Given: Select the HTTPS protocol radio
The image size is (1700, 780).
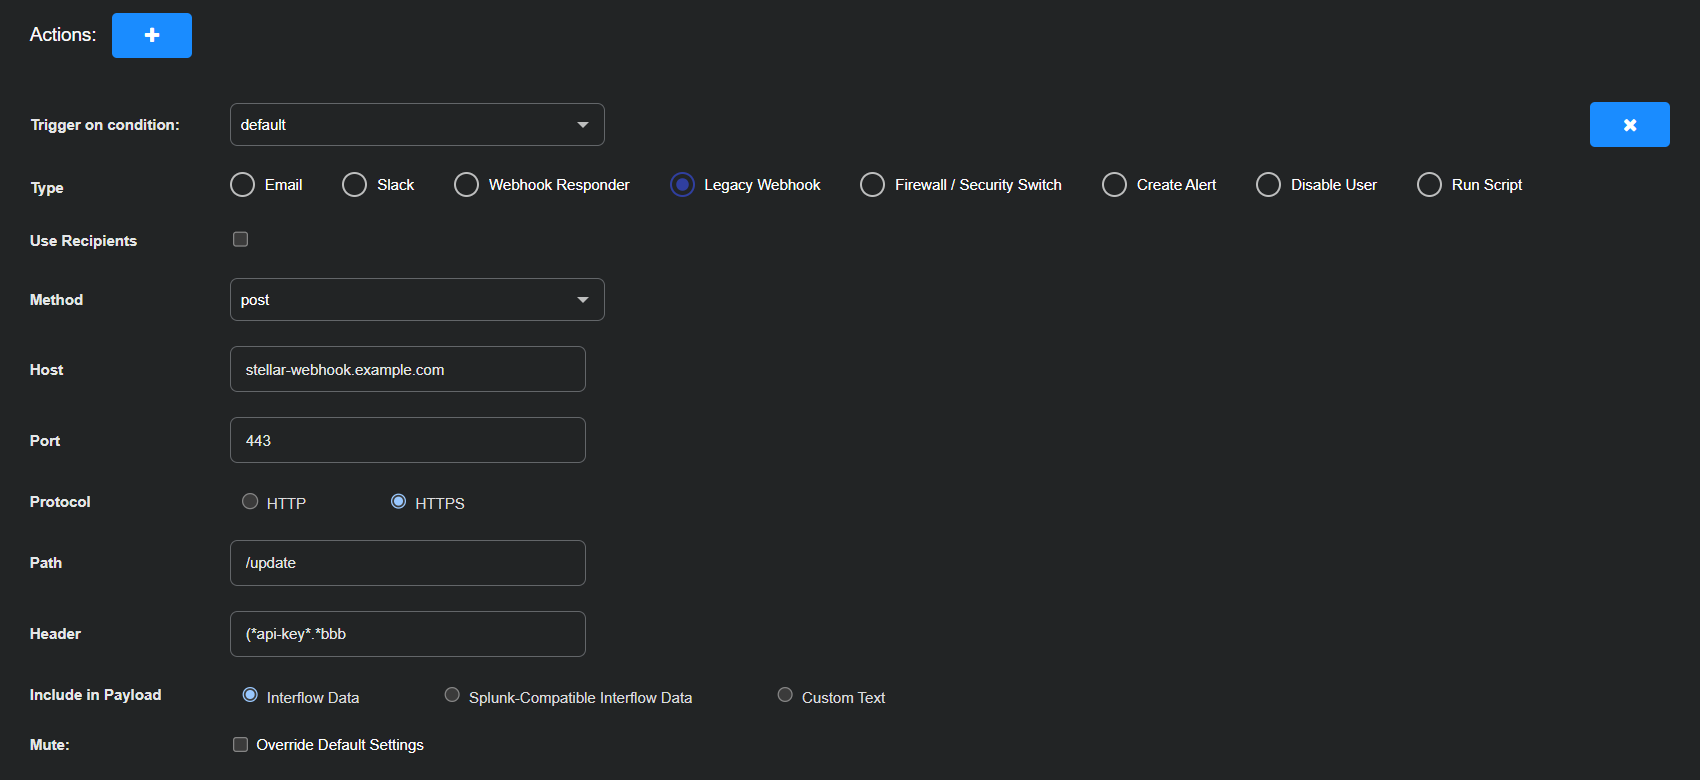Looking at the screenshot, I should click(399, 502).
